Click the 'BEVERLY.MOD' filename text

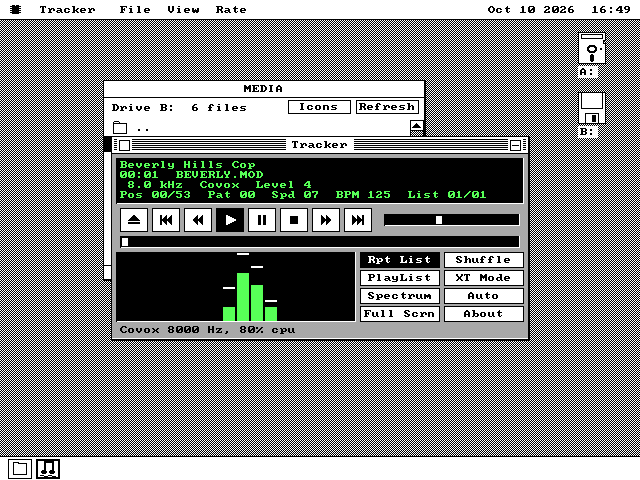pyautogui.click(x=220, y=175)
